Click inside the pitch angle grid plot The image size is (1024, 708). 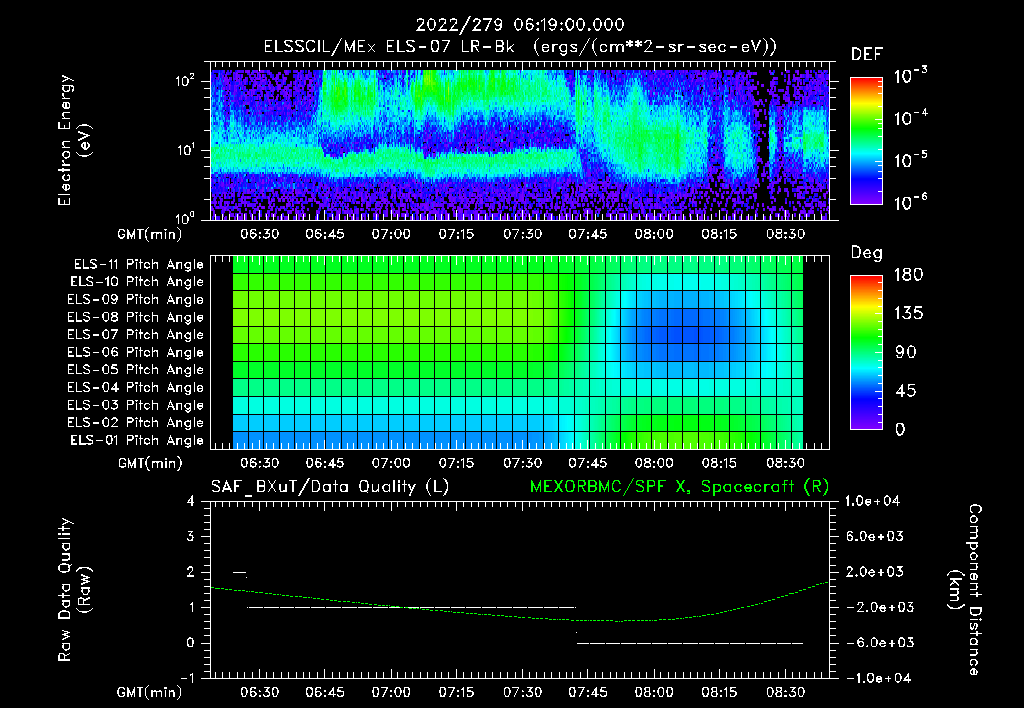[x=520, y=352]
